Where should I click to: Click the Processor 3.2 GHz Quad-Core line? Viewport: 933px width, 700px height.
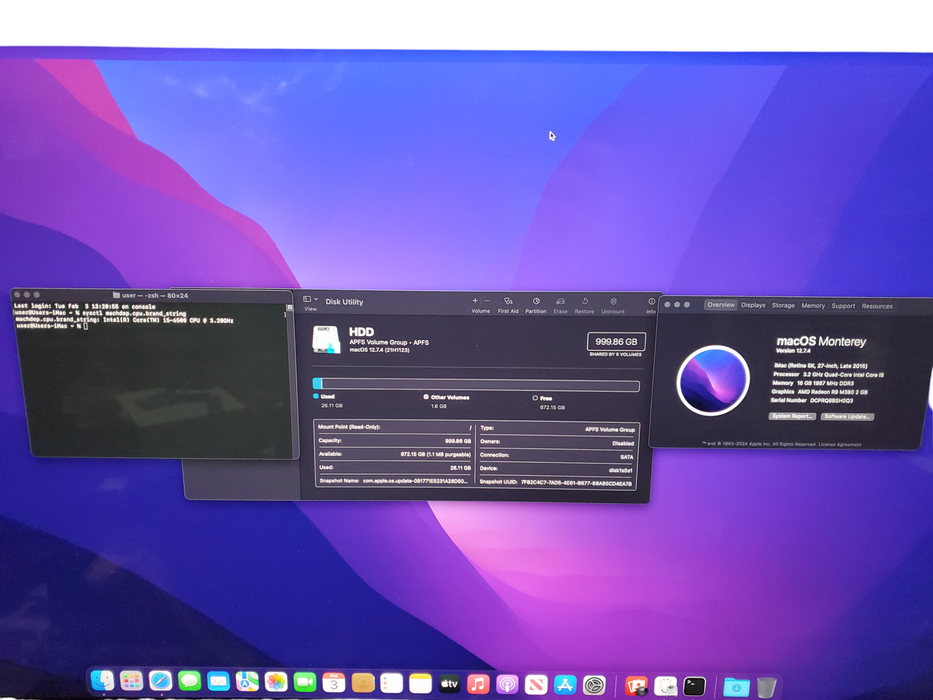[x=829, y=374]
